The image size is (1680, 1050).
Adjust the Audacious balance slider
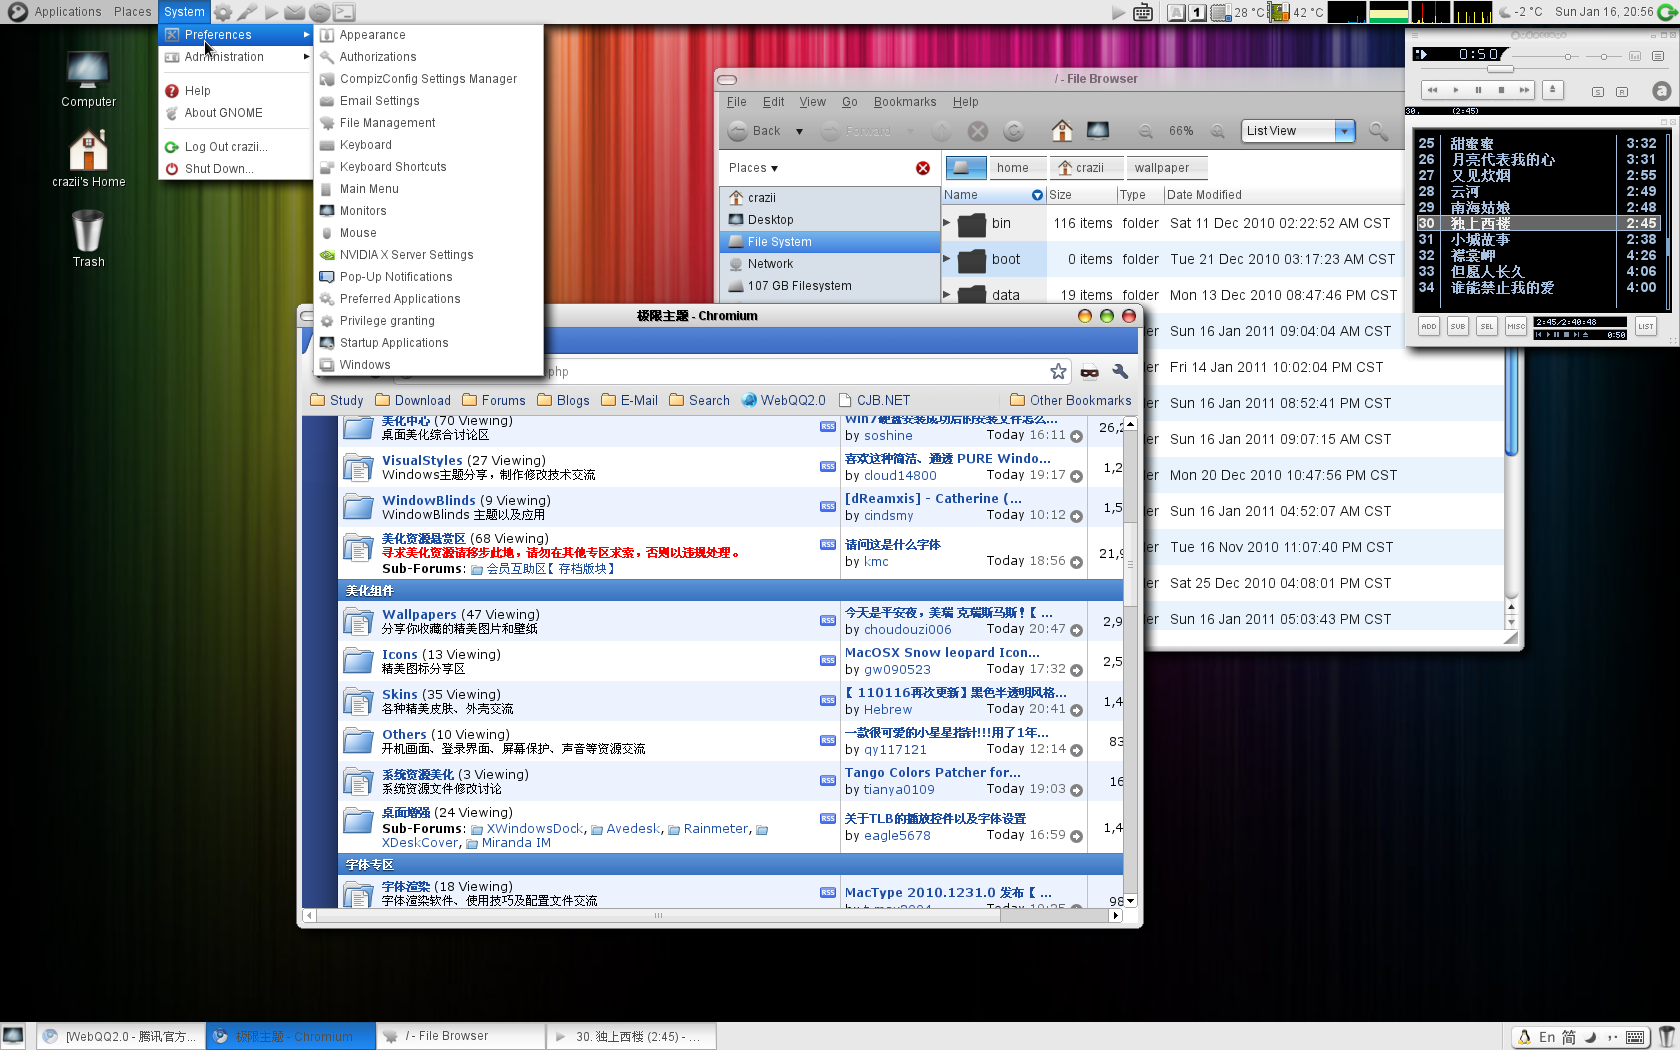point(1604,57)
